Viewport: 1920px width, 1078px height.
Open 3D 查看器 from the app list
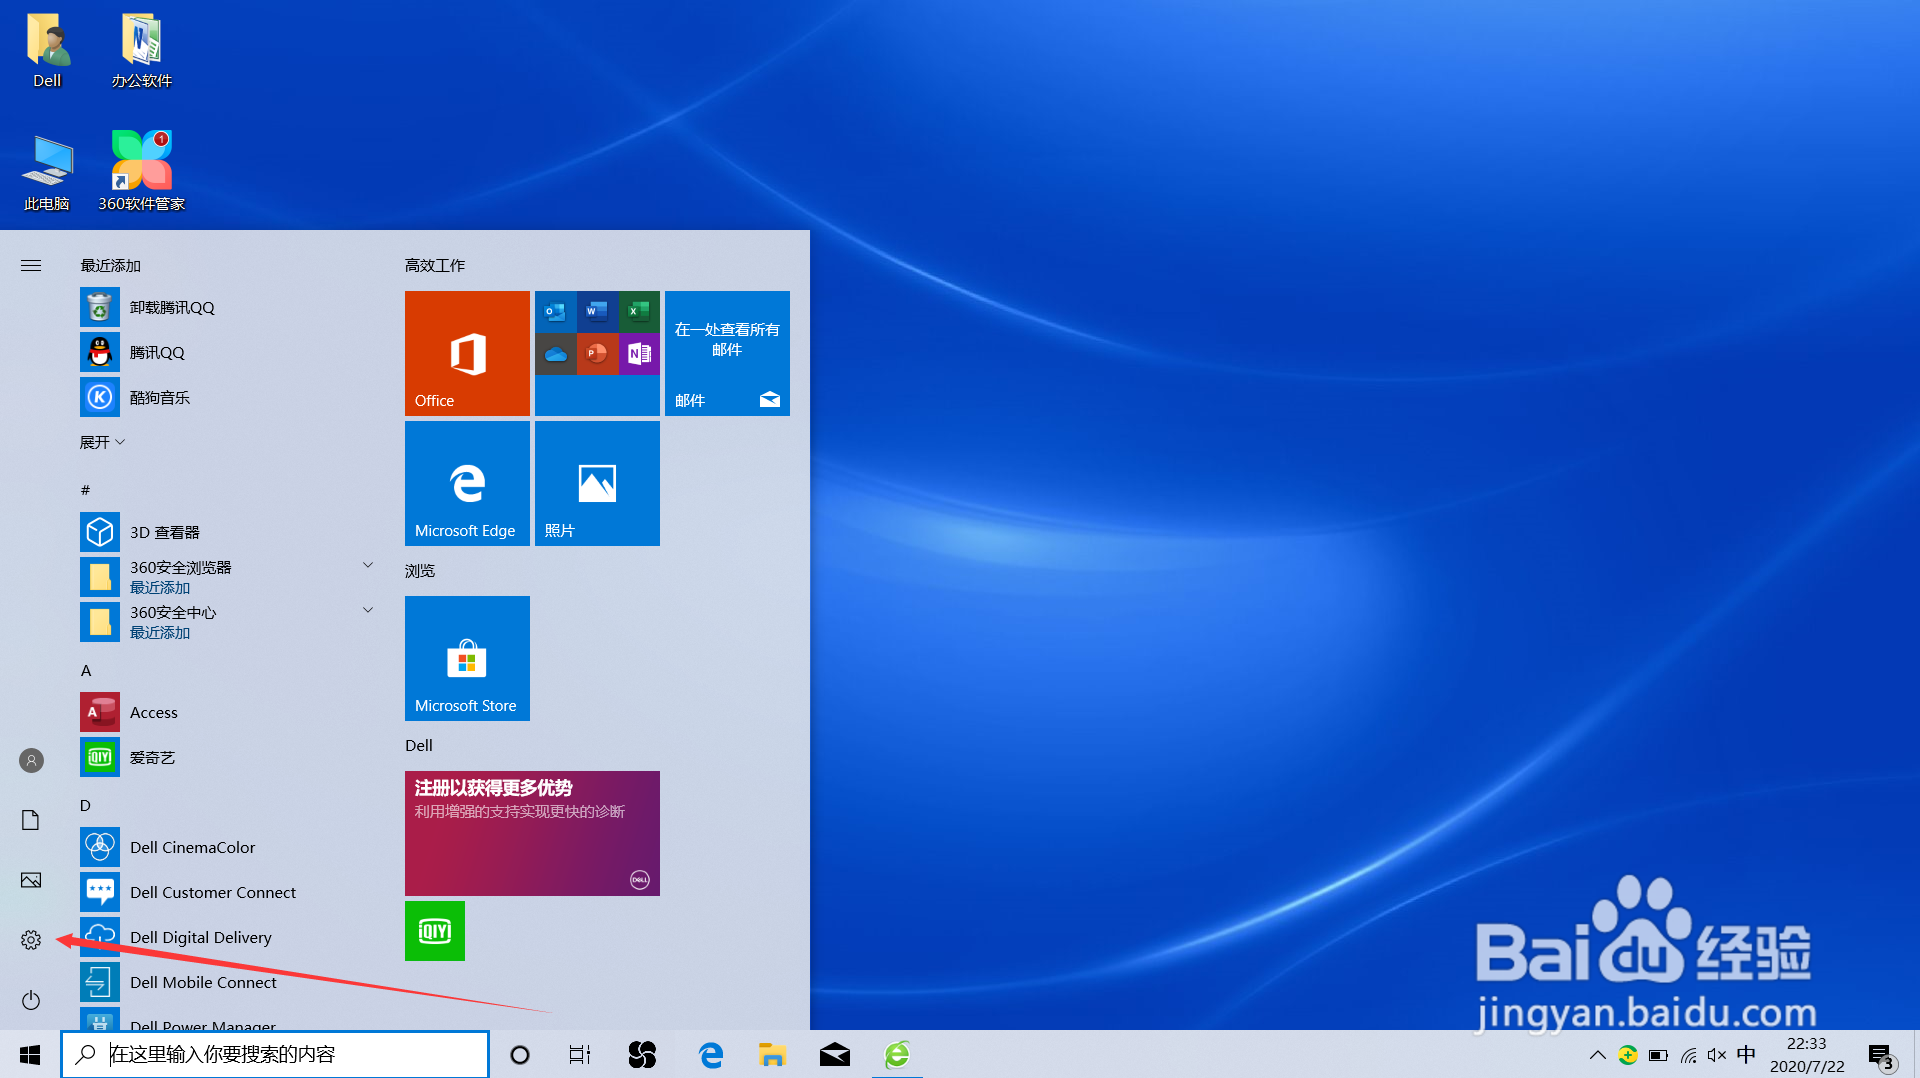(x=230, y=533)
